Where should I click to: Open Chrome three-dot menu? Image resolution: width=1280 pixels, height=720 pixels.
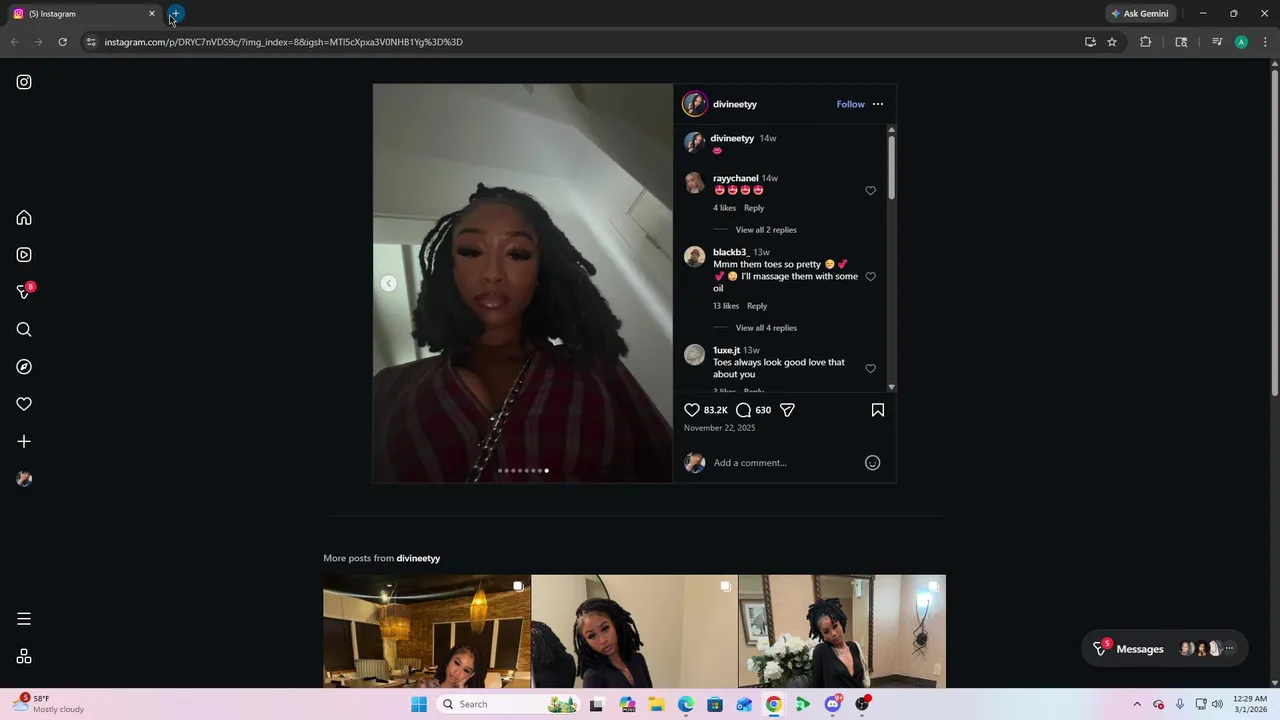coord(1265,42)
